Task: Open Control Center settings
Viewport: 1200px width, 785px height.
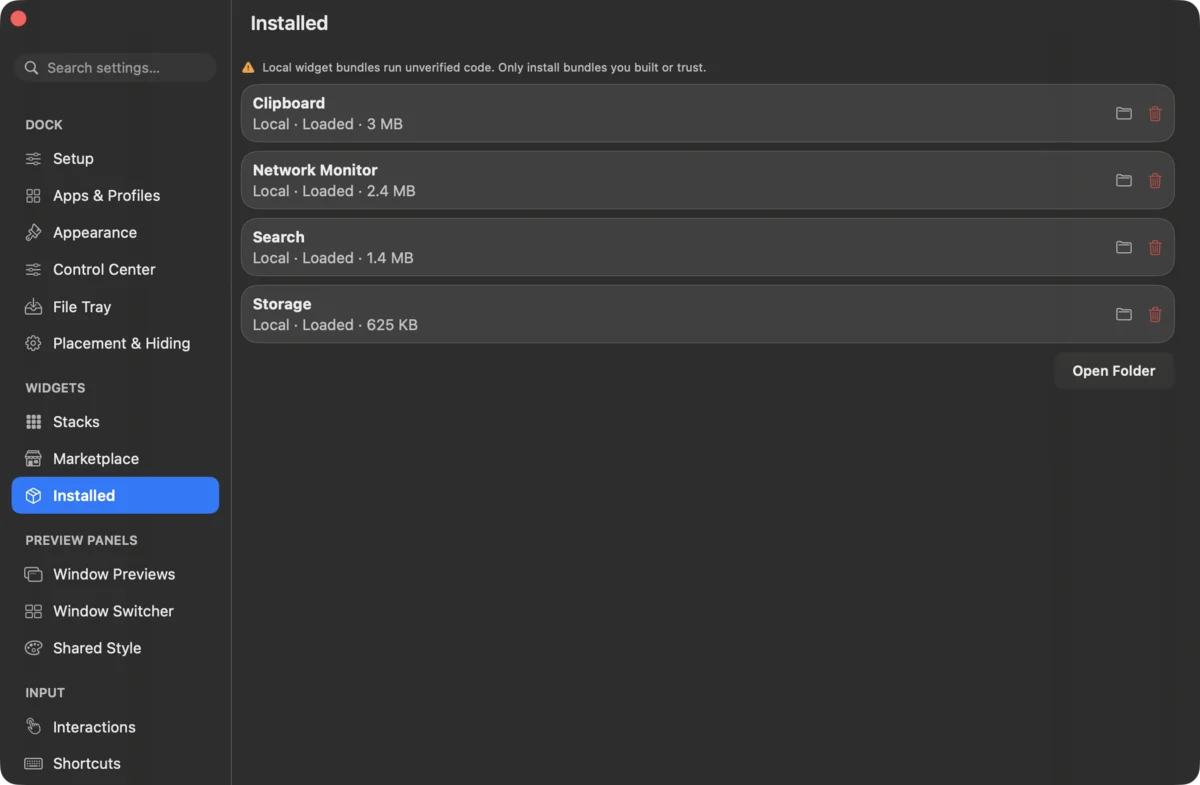Action: click(115, 270)
